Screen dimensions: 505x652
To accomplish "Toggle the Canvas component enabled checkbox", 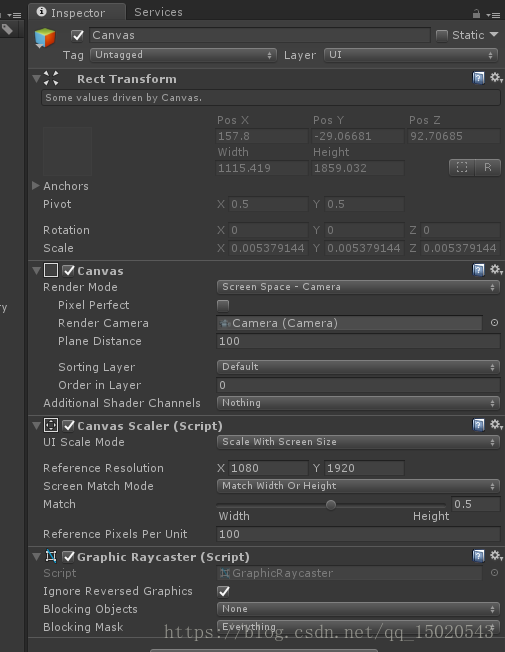I will [x=69, y=271].
